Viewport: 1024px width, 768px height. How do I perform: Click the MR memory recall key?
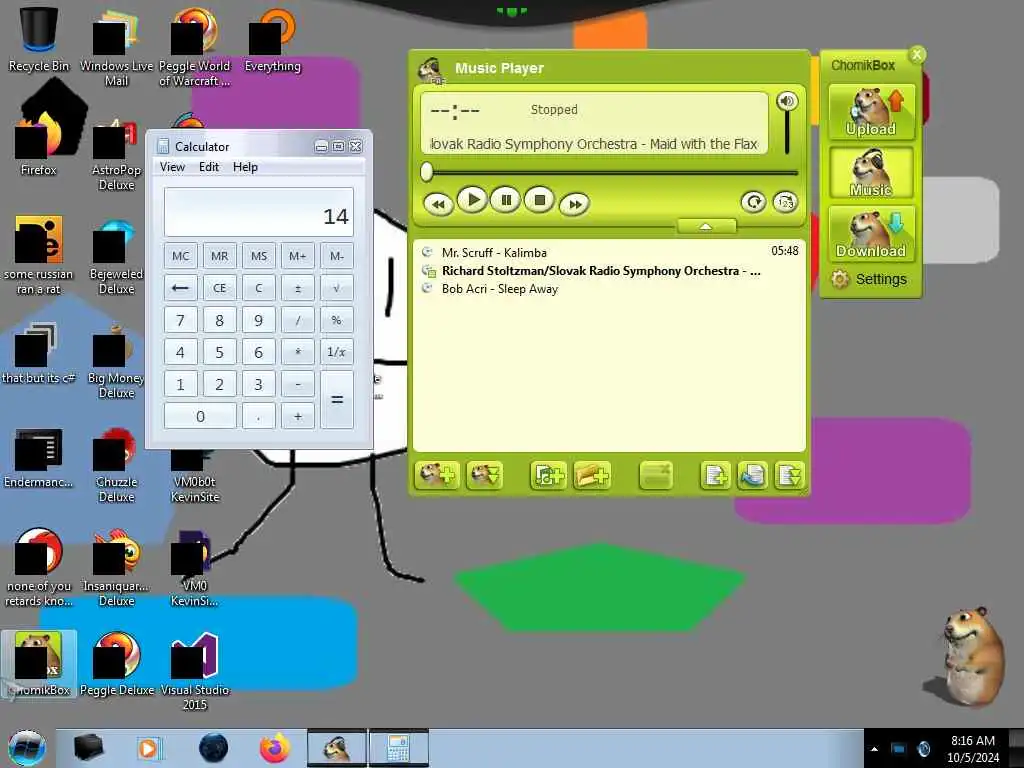pyautogui.click(x=219, y=256)
